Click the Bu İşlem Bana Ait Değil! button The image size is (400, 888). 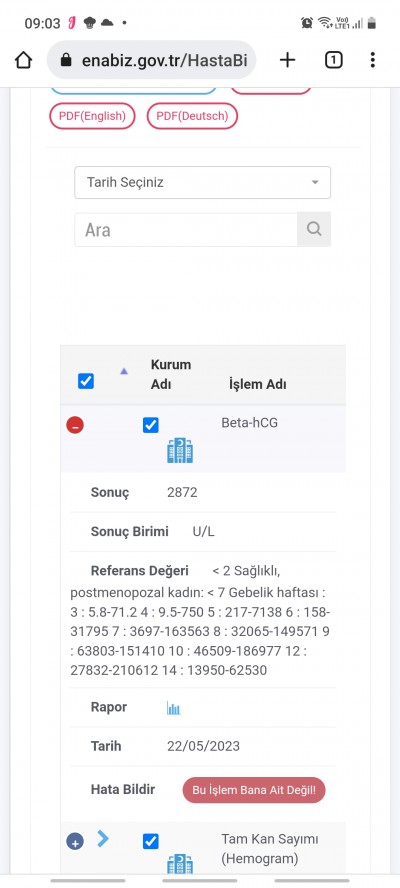[254, 790]
